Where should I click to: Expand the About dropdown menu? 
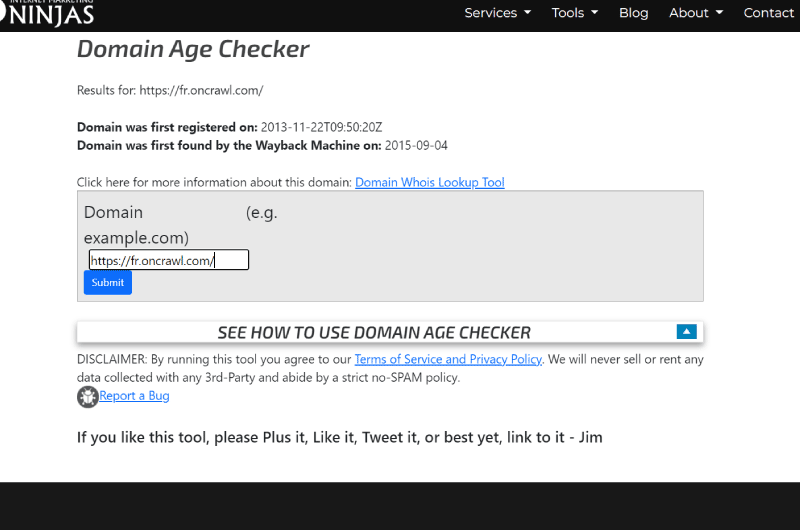pos(696,13)
